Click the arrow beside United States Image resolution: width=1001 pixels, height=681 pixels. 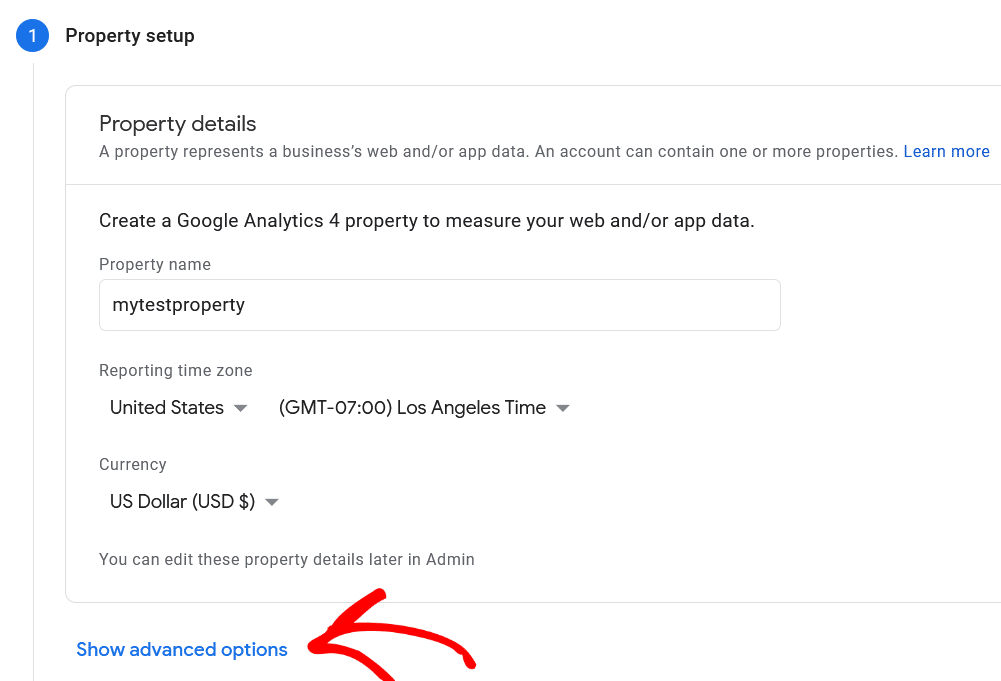(240, 408)
